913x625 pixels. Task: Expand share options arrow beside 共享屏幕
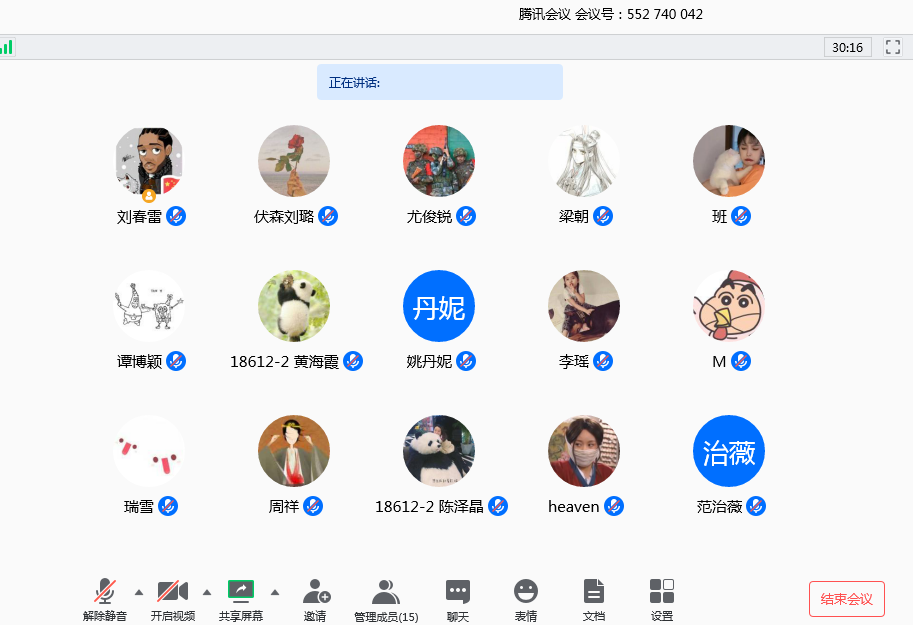275,591
